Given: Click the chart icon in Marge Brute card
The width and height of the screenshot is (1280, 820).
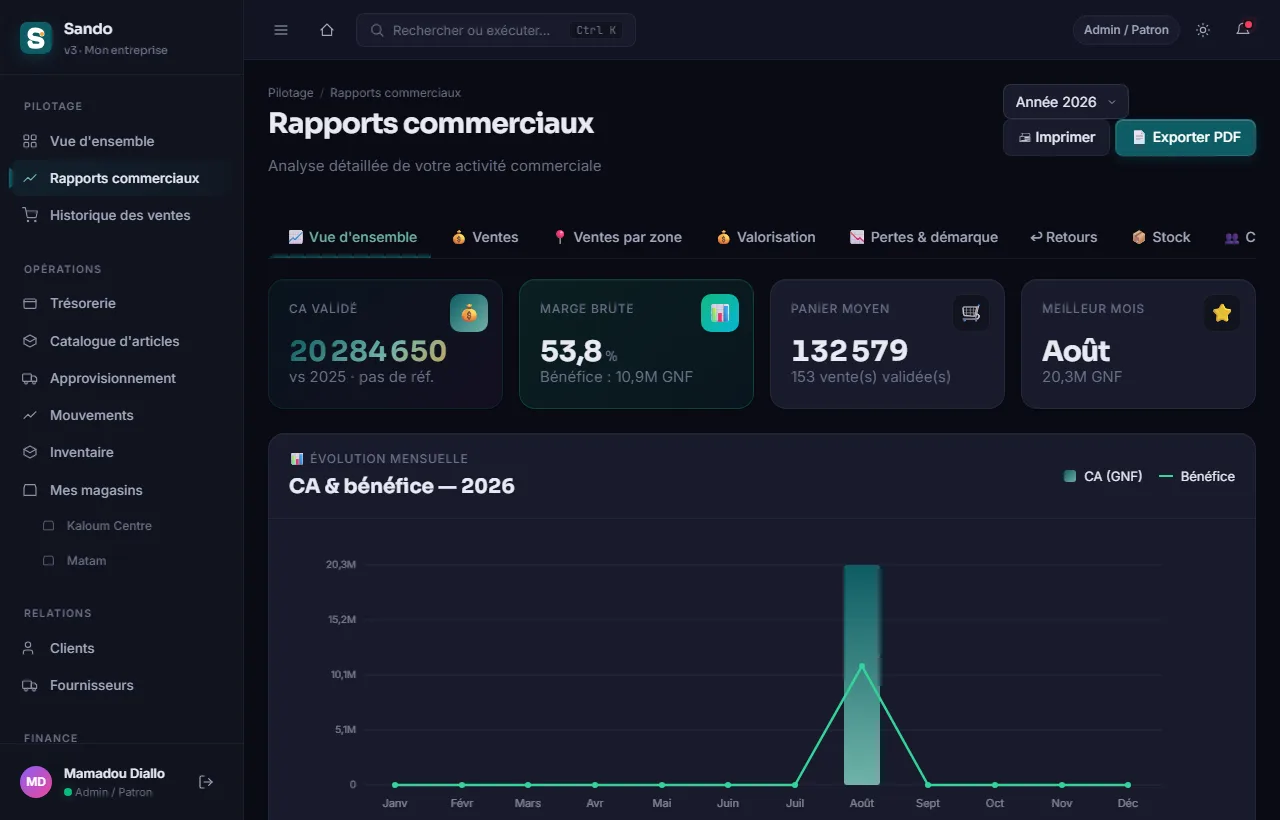Looking at the screenshot, I should click(720, 313).
